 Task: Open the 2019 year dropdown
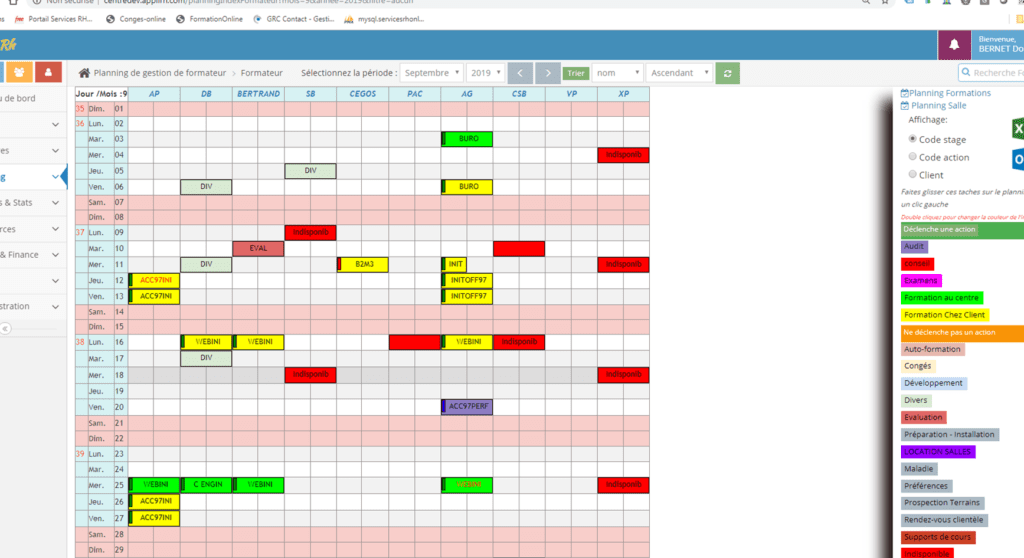(486, 73)
